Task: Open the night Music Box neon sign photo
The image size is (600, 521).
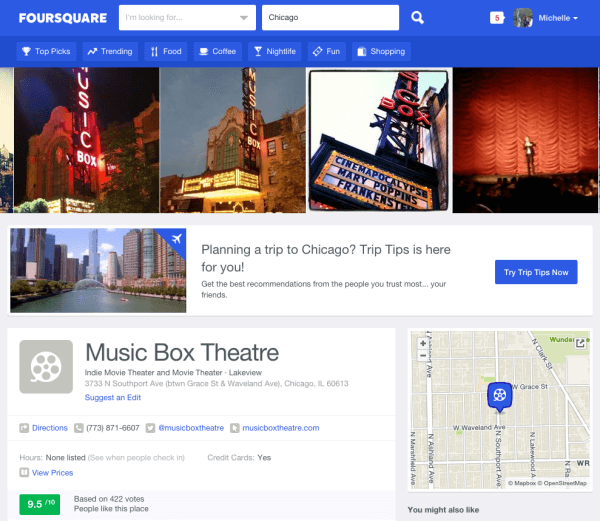Action: pos(86,140)
